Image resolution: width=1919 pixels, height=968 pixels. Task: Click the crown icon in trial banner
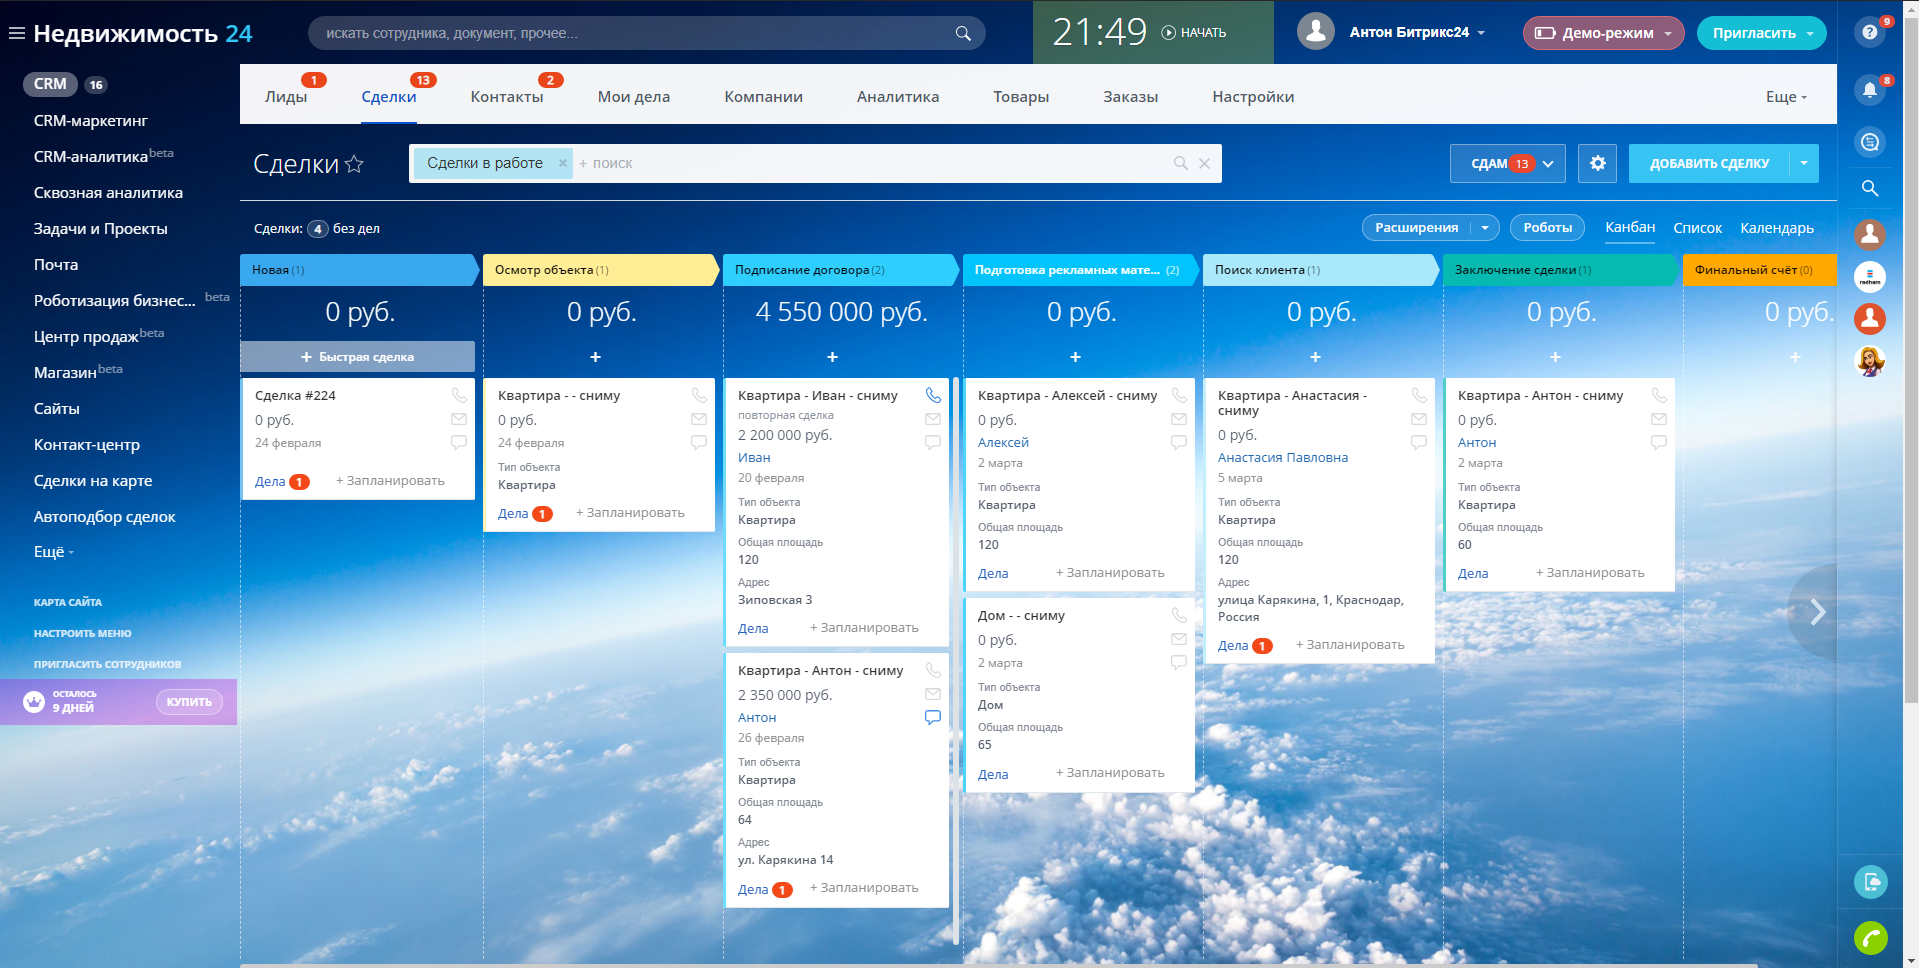click(x=34, y=701)
